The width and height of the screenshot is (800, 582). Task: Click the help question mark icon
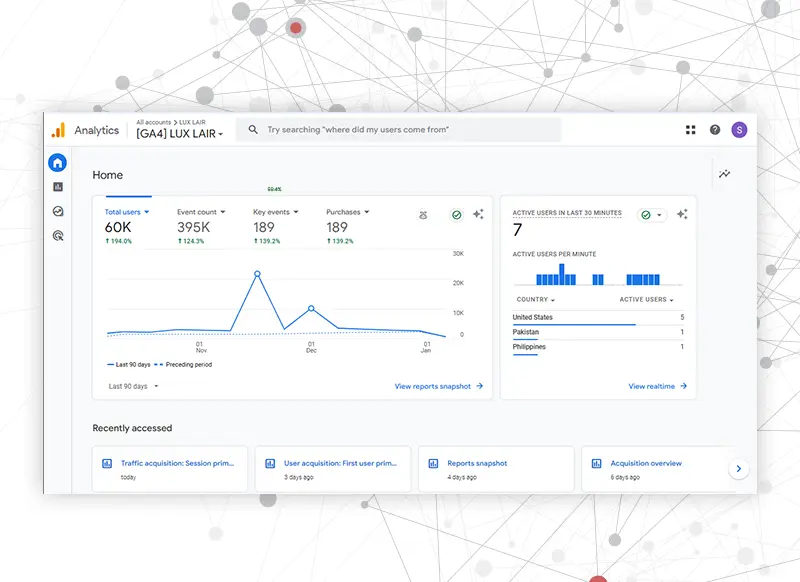point(715,130)
